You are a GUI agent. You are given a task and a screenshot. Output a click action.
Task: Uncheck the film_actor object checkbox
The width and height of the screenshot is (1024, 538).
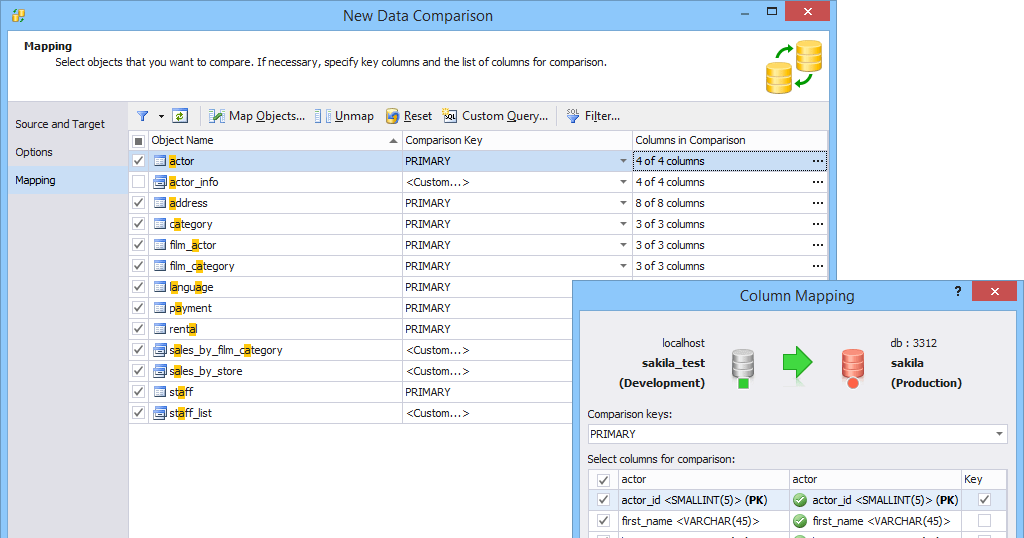point(138,244)
